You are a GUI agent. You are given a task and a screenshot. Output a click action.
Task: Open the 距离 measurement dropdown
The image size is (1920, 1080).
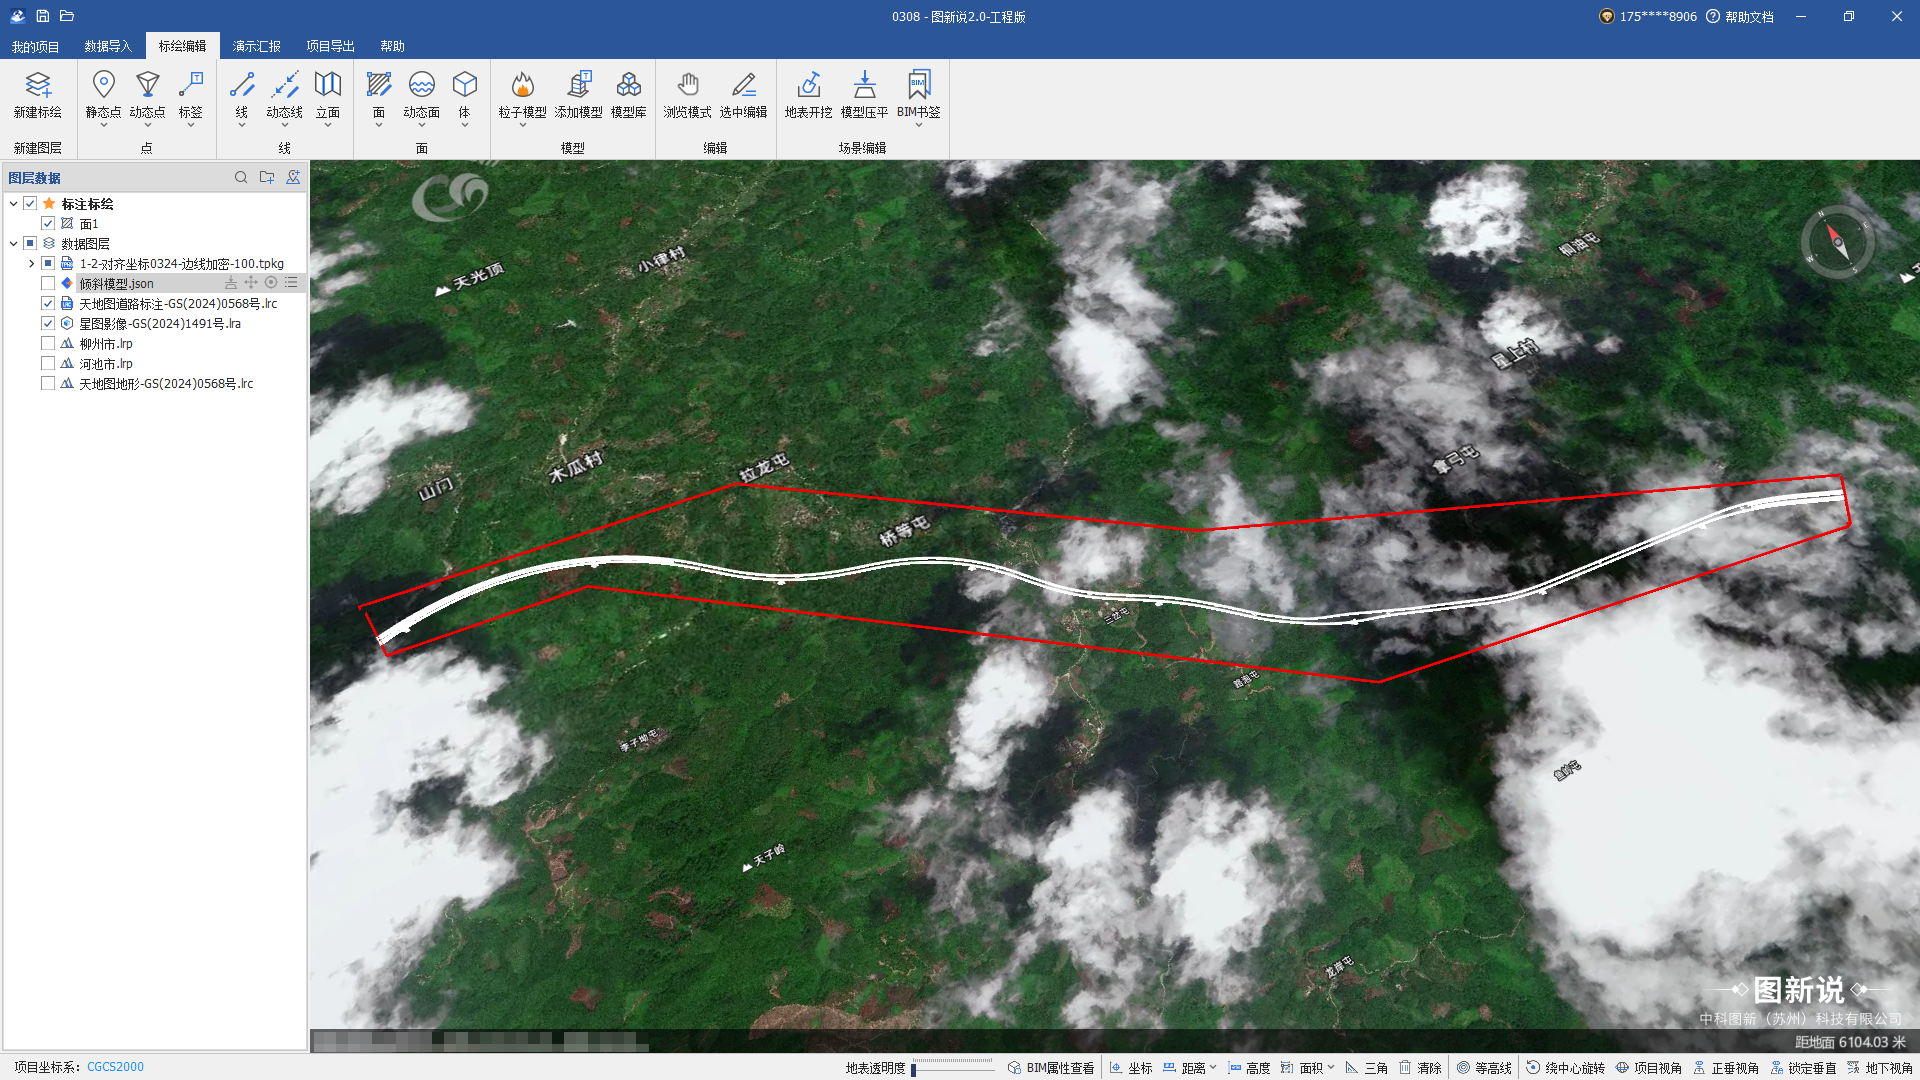pos(1213,1068)
